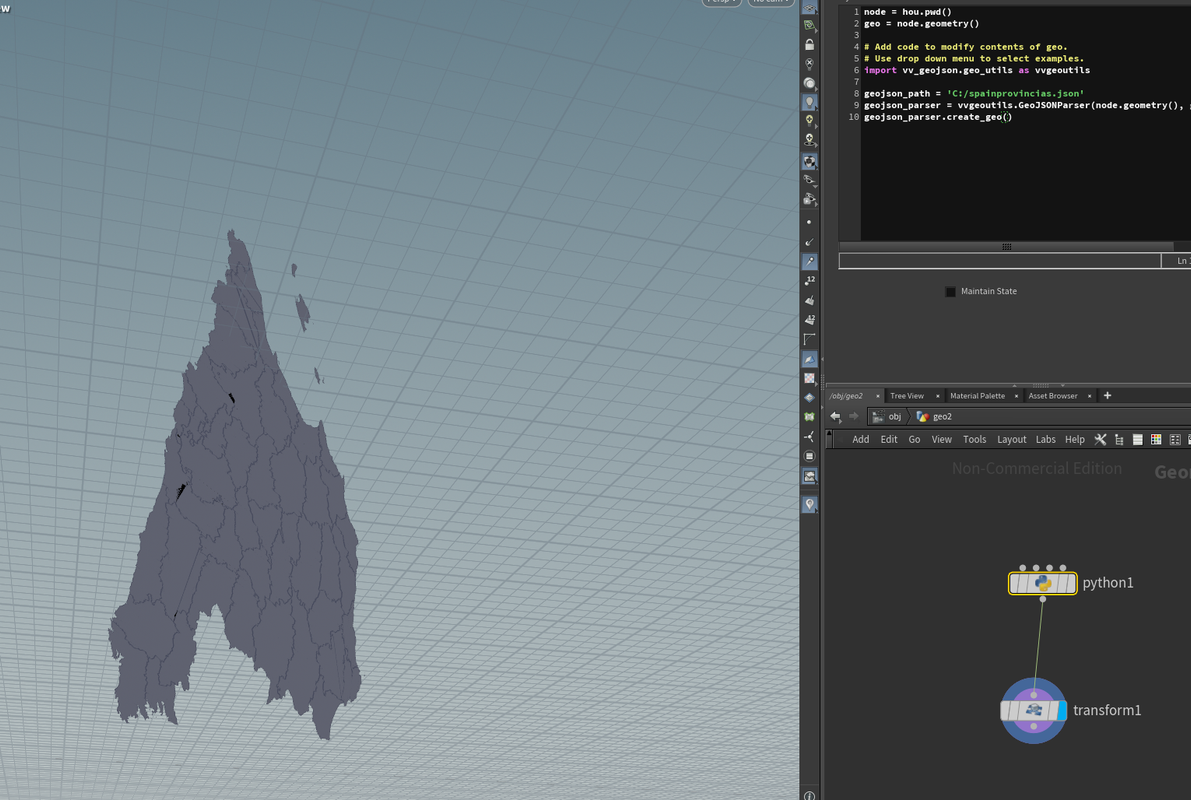Select the transform1 node

(x=1033, y=711)
